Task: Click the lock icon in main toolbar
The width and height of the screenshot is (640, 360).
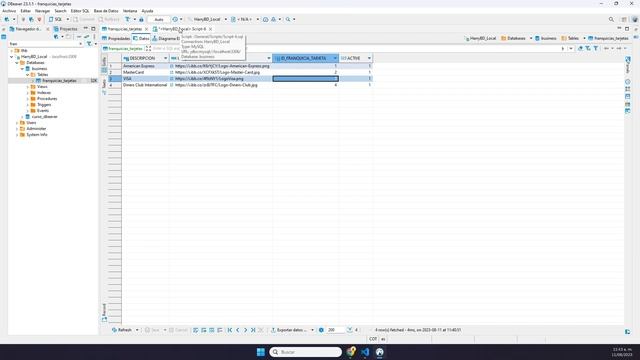Action: (x=141, y=19)
